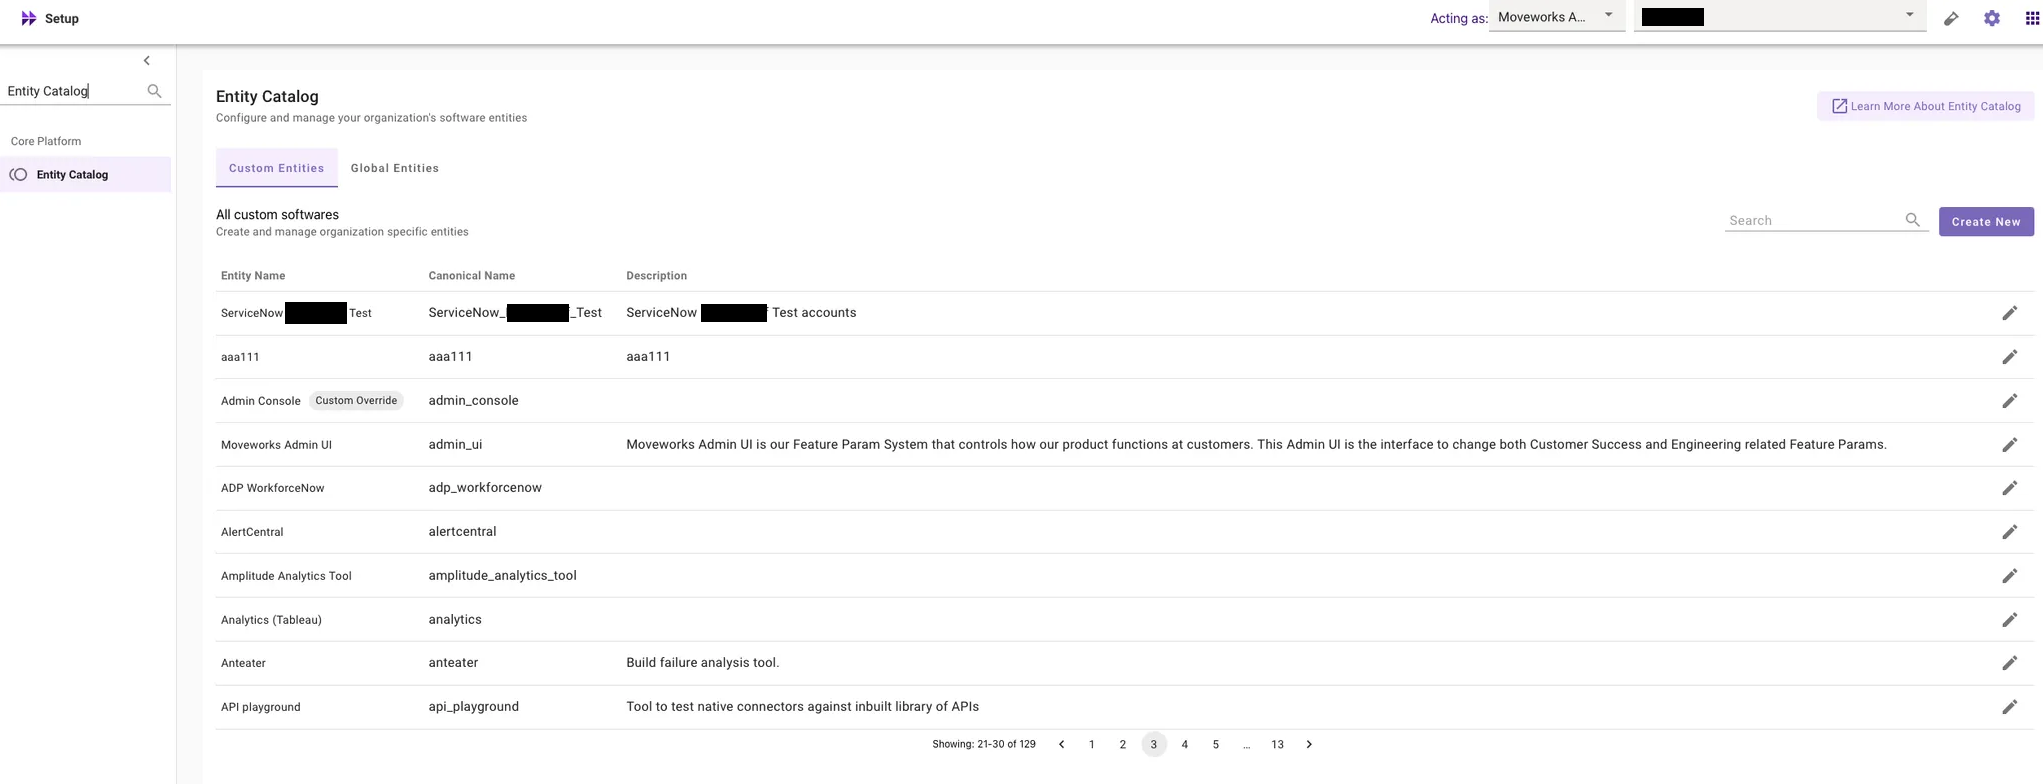Screen dimensions: 2043x784
Task: Click the Build failure analysis tool description
Action: pos(703,663)
